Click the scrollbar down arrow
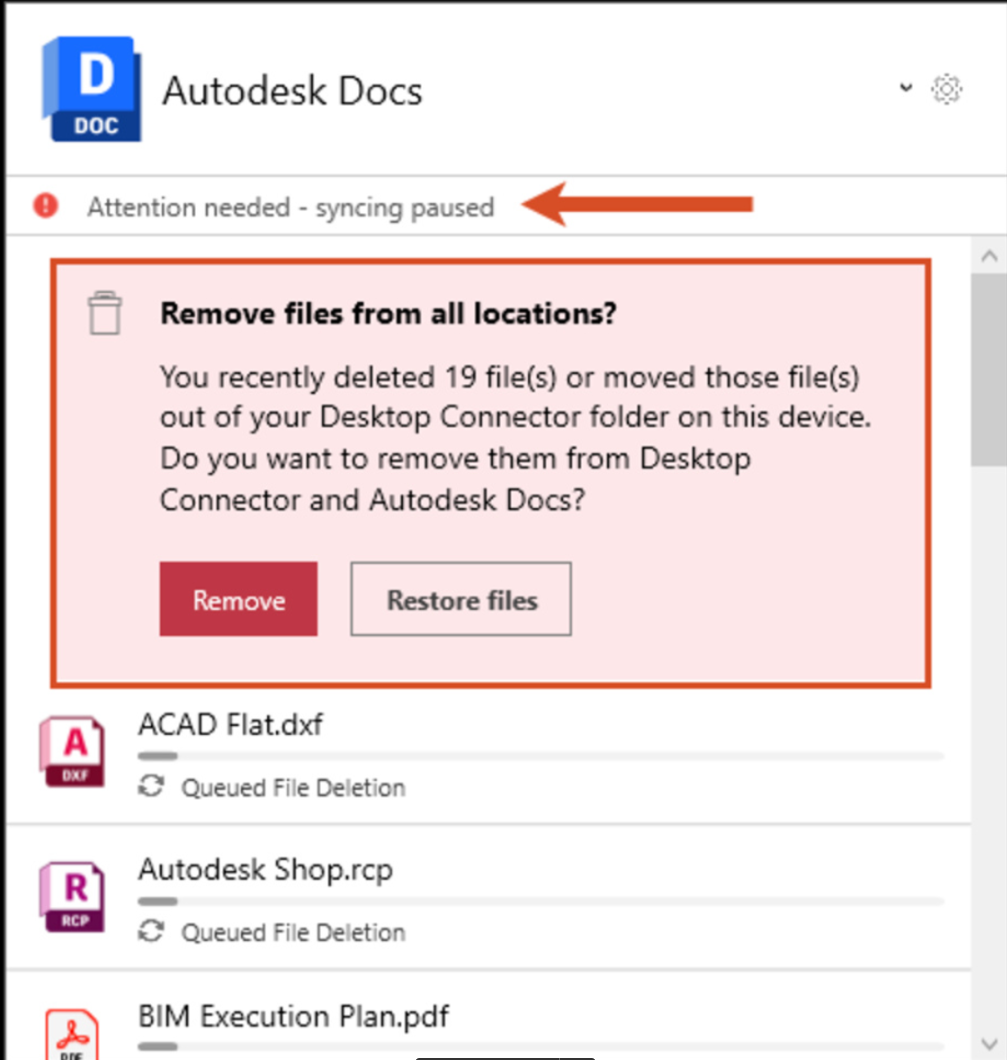Image resolution: width=1007 pixels, height=1060 pixels. tap(989, 1043)
